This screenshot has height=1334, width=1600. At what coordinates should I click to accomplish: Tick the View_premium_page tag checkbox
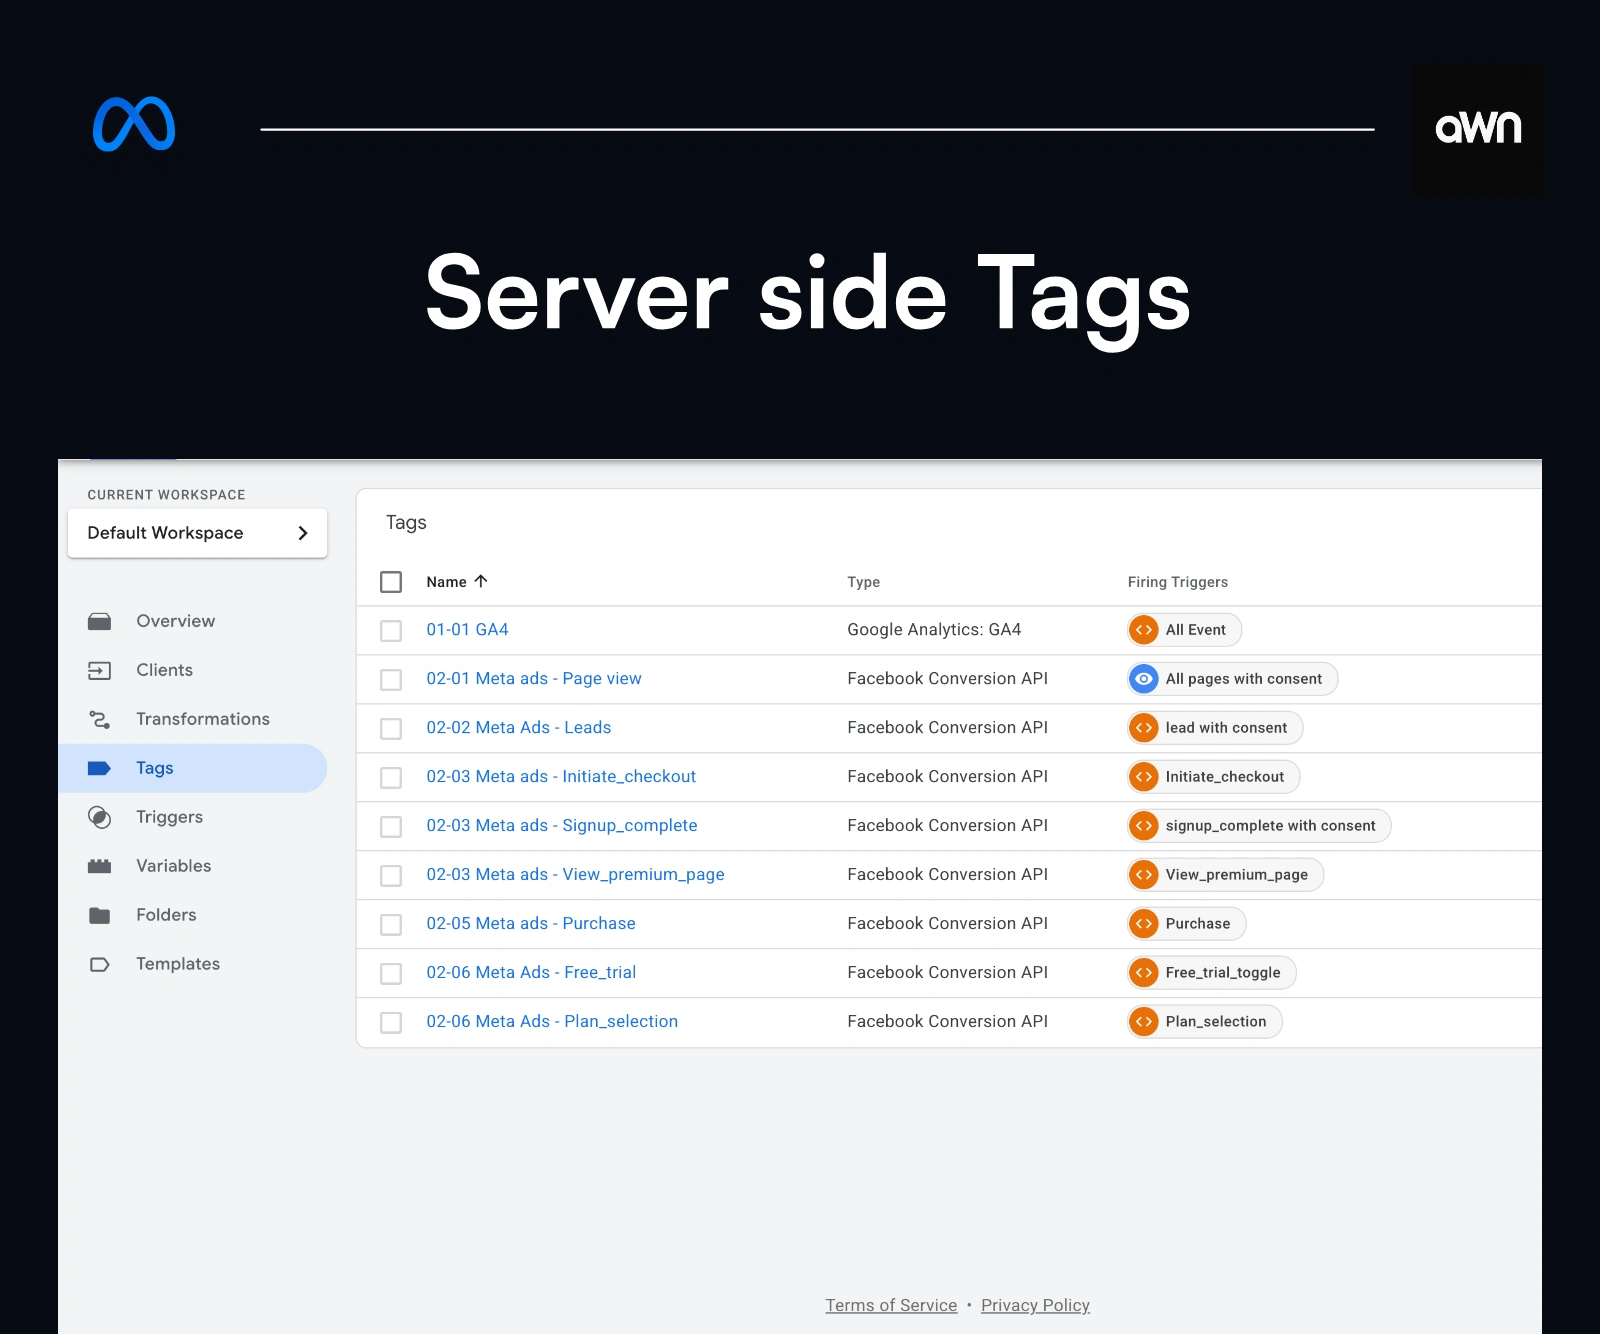391,876
